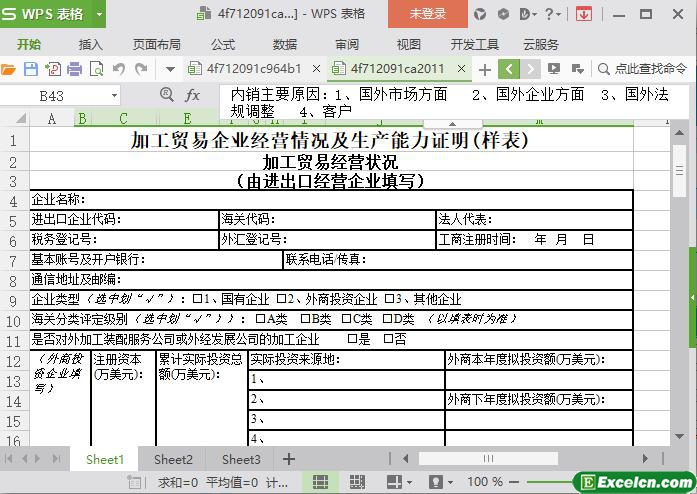
Task: Expand the Name Box dropdown arrow
Action: [114, 96]
